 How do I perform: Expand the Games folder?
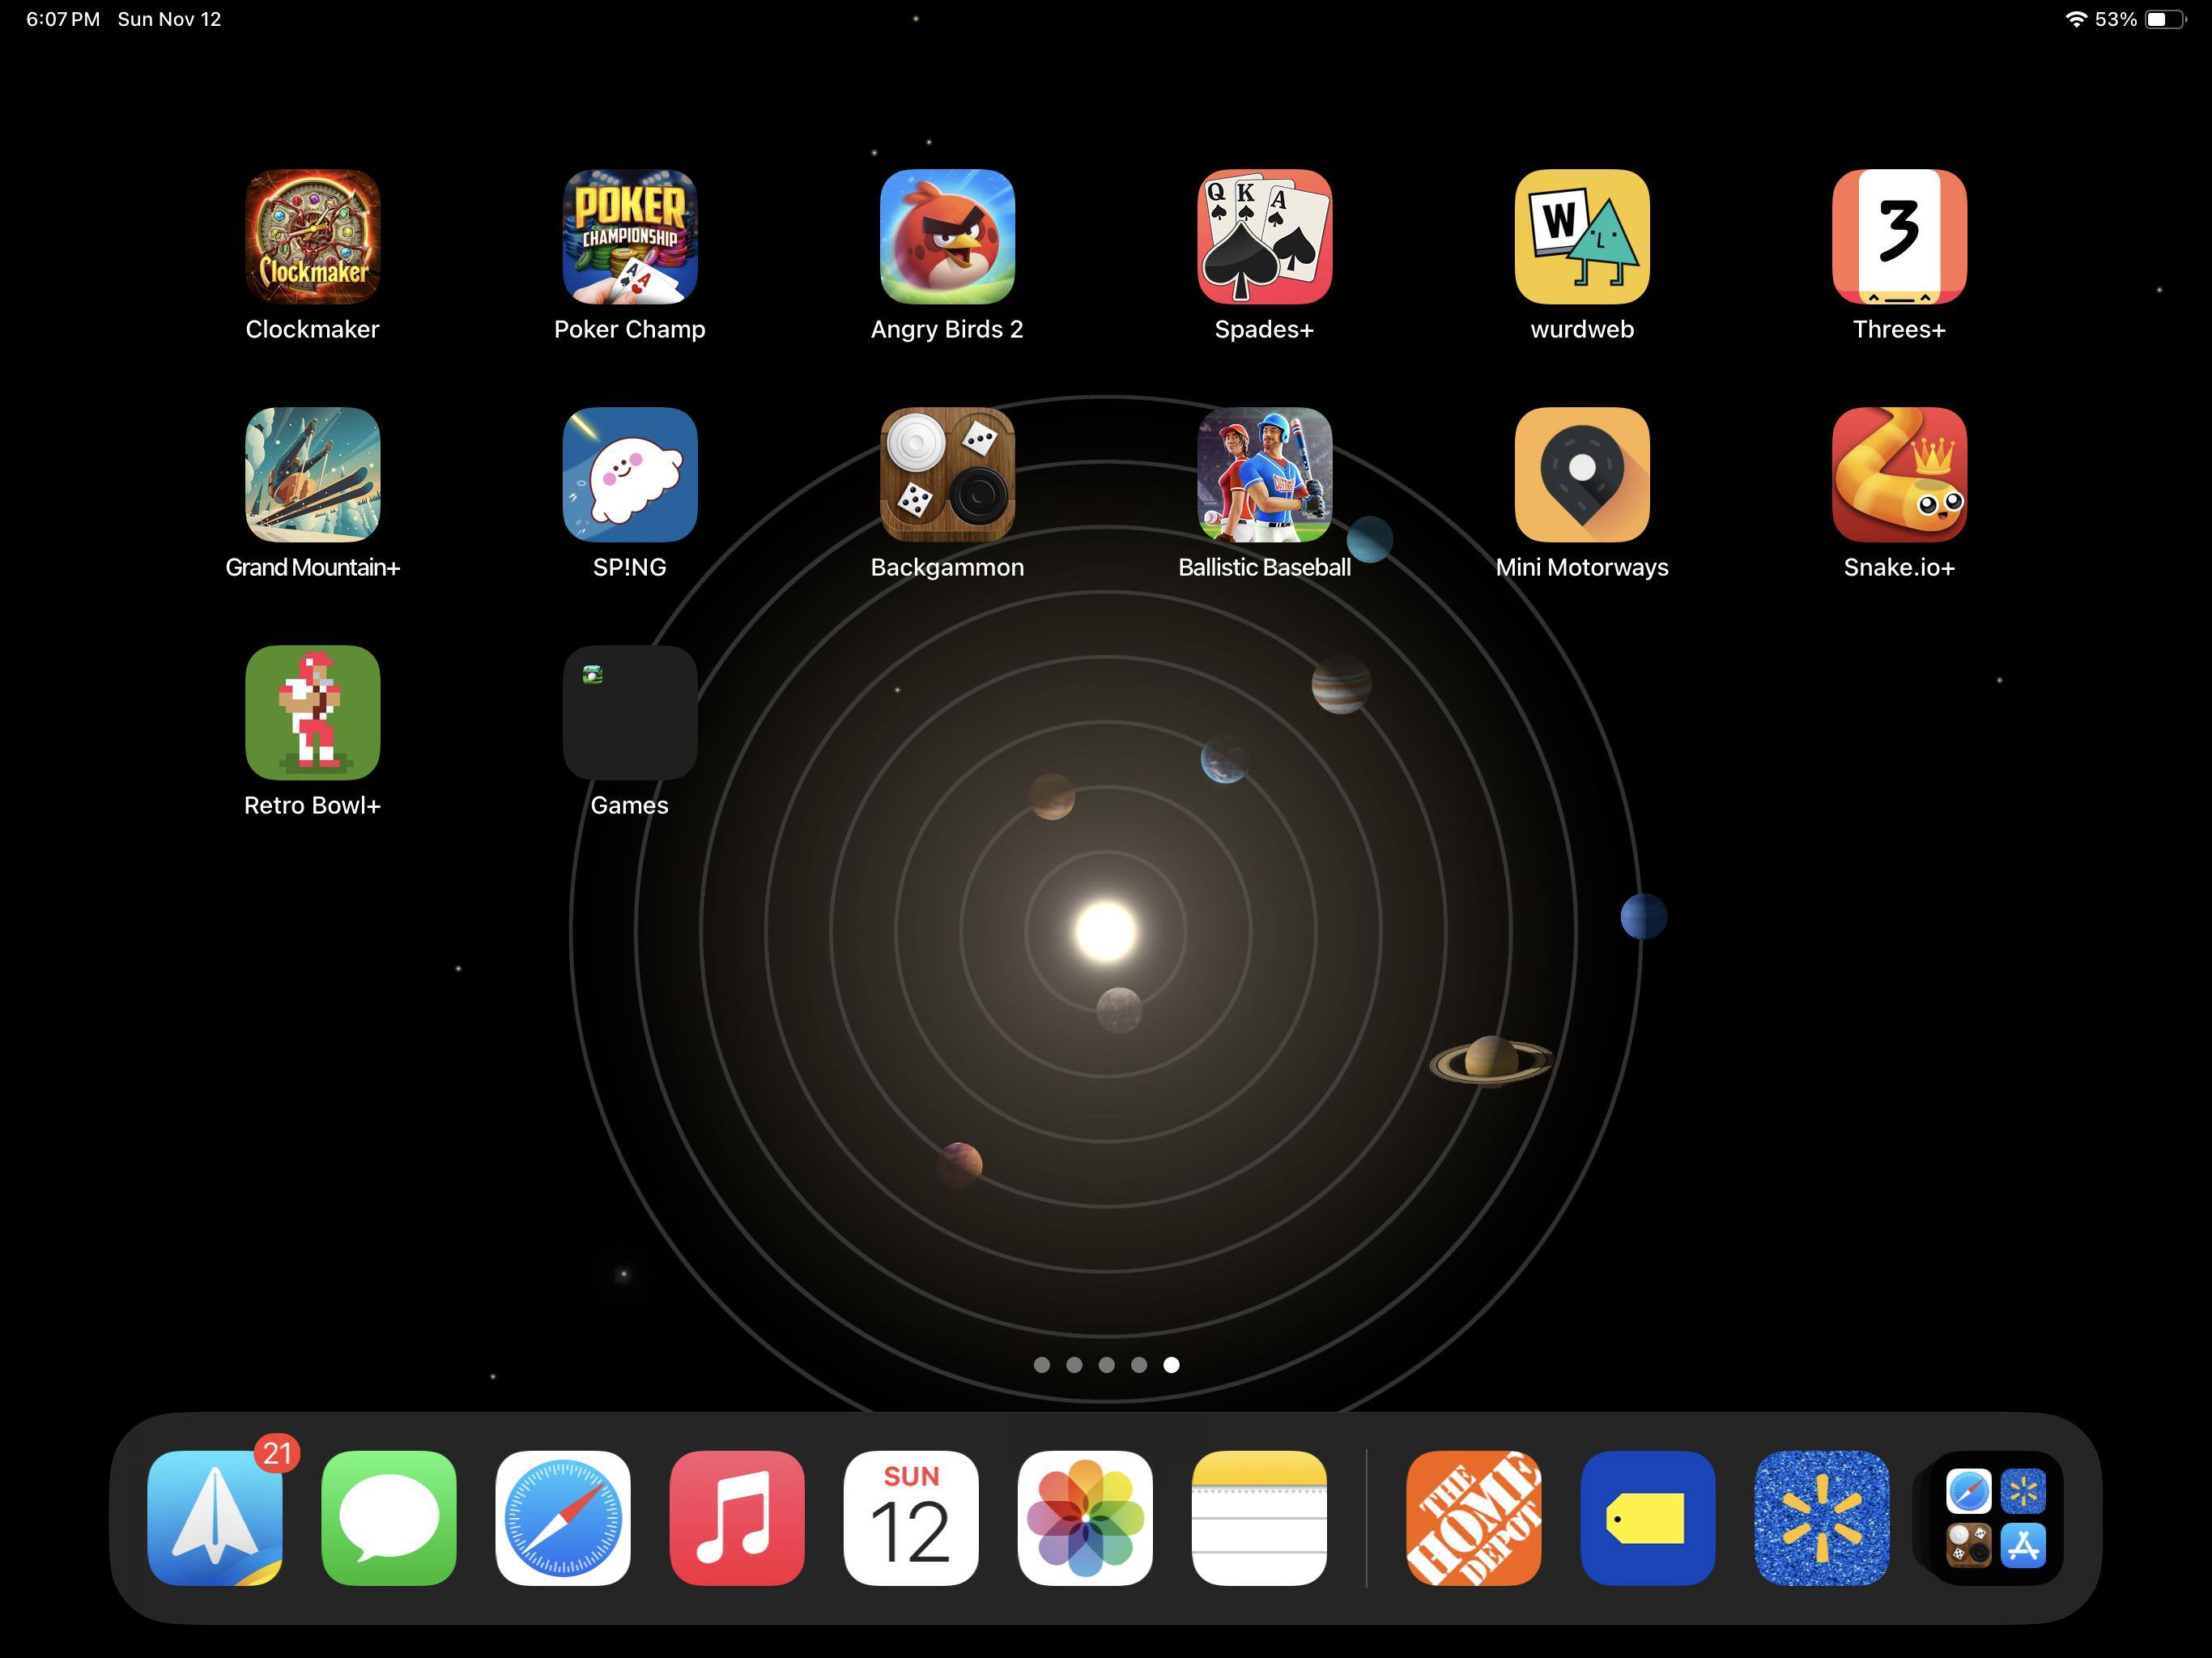click(629, 713)
